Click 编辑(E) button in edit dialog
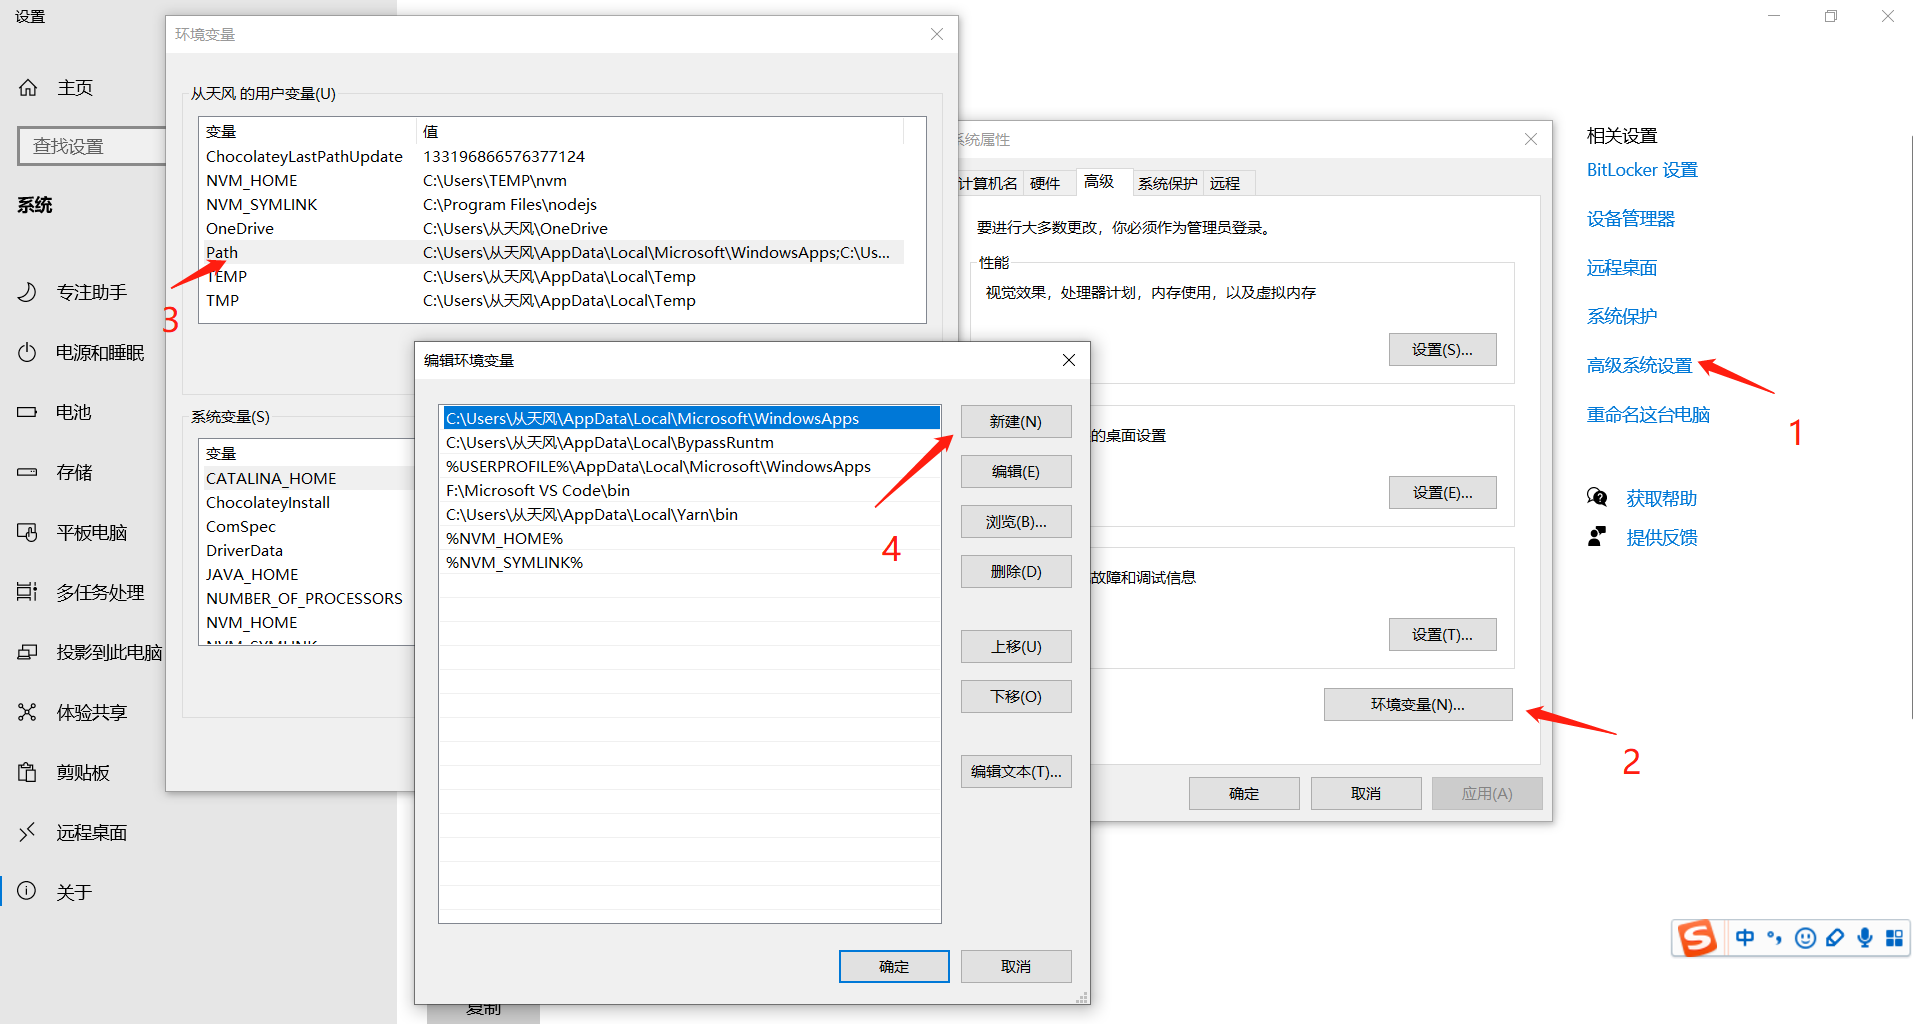1913x1024 pixels. 1016,472
